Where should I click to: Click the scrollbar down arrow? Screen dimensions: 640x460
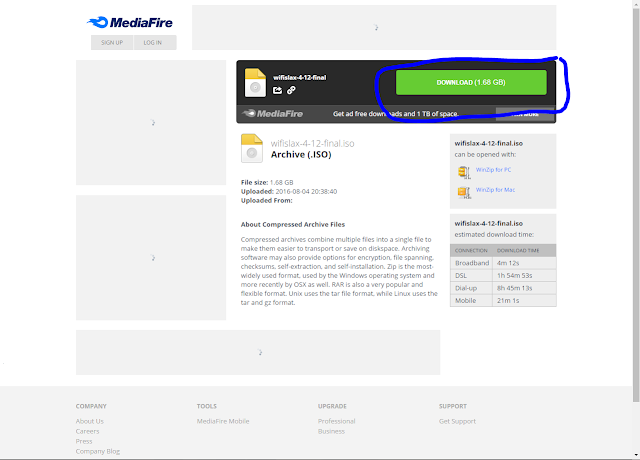click(636, 455)
